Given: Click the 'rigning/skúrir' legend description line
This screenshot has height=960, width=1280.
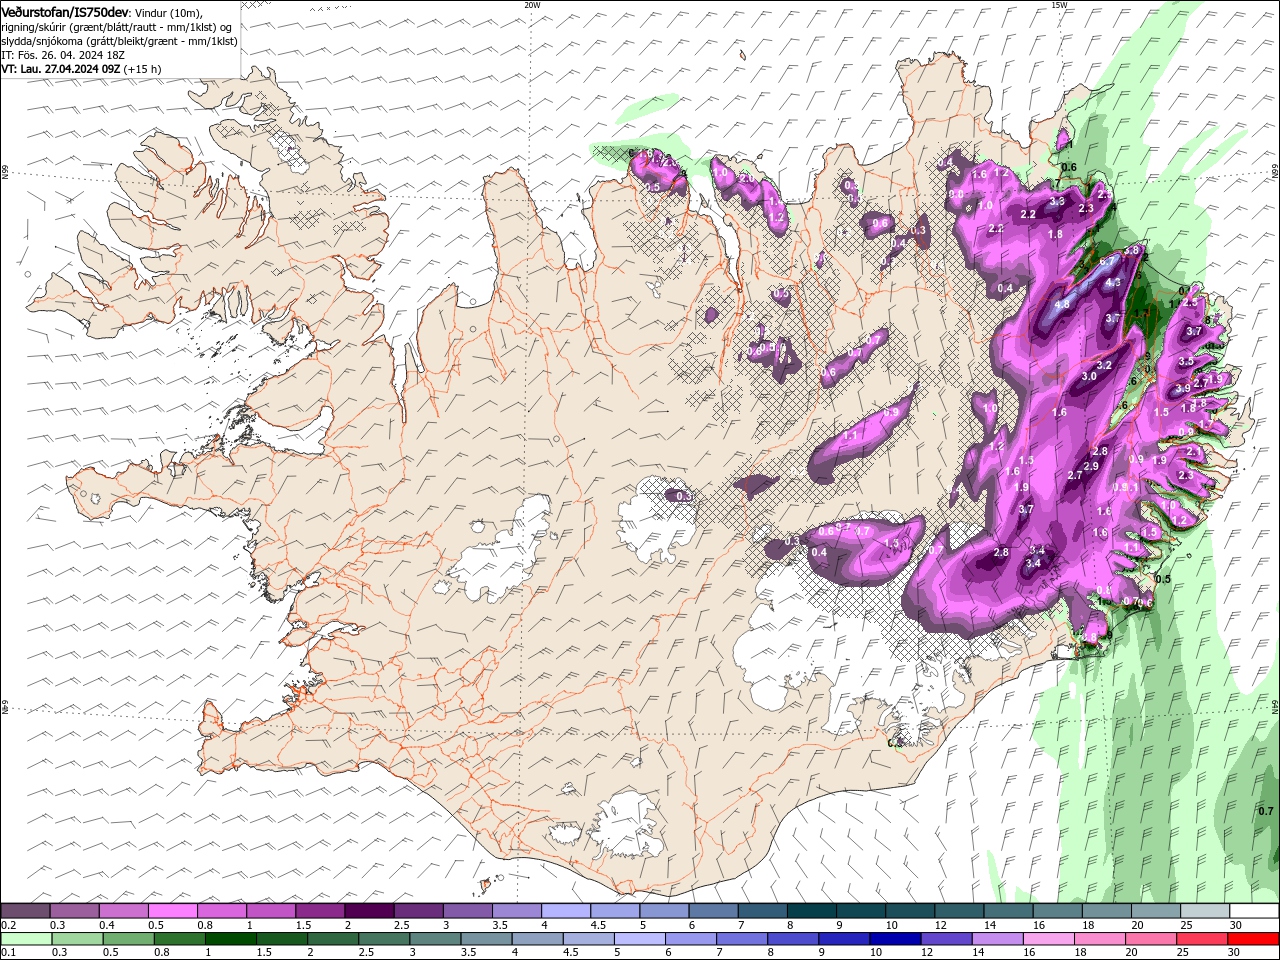Looking at the screenshot, I should click(x=117, y=27).
